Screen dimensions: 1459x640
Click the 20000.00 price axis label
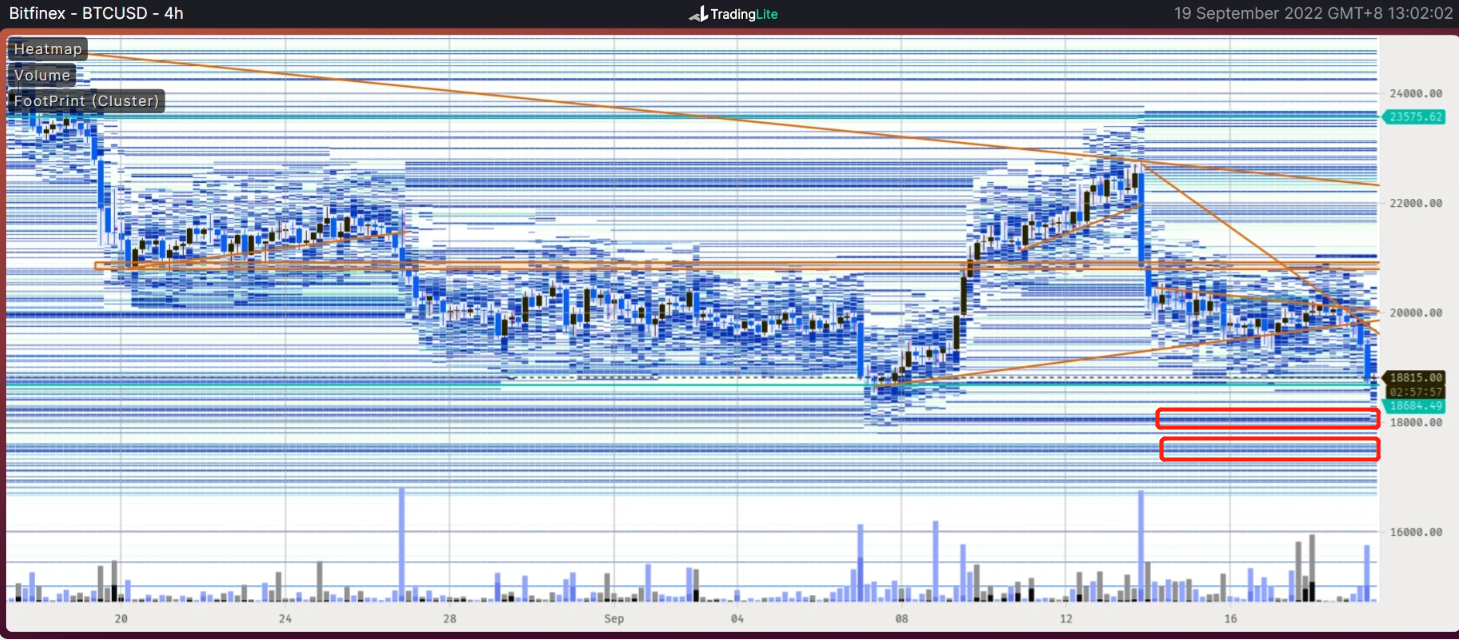[x=1415, y=312]
